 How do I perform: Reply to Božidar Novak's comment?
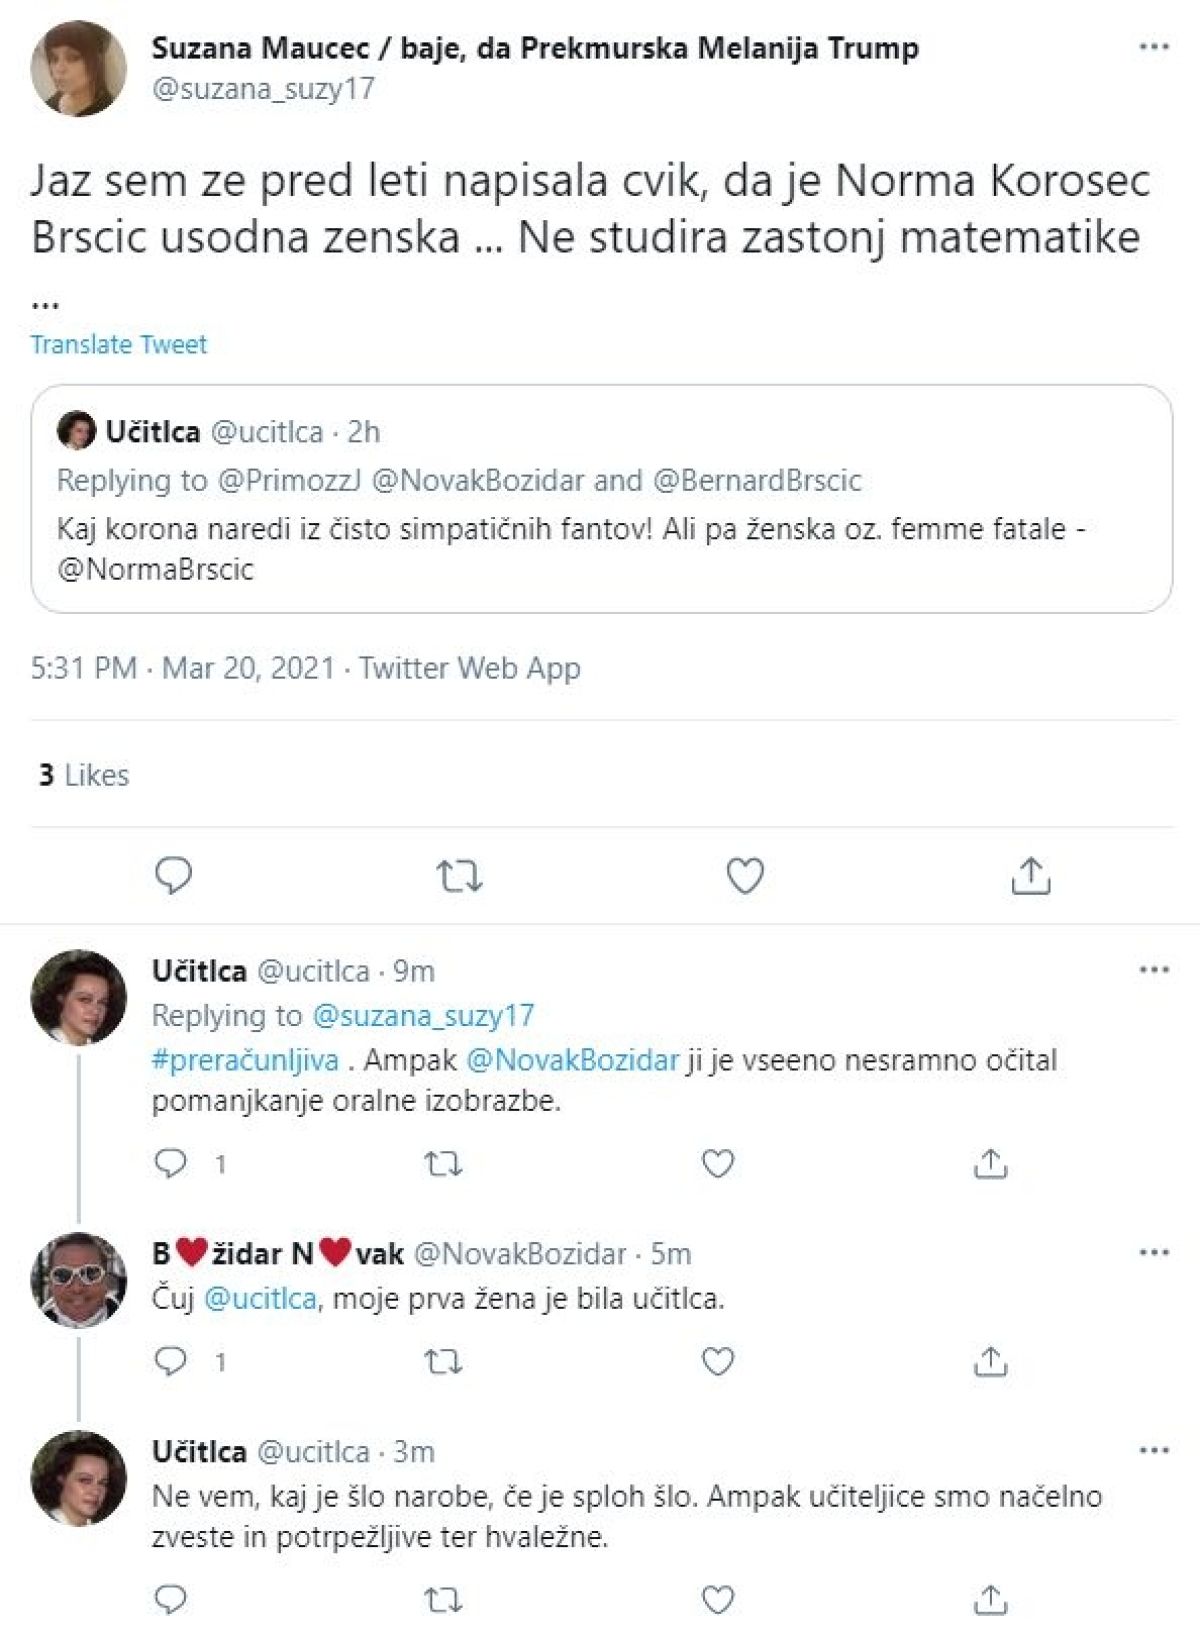172,1362
